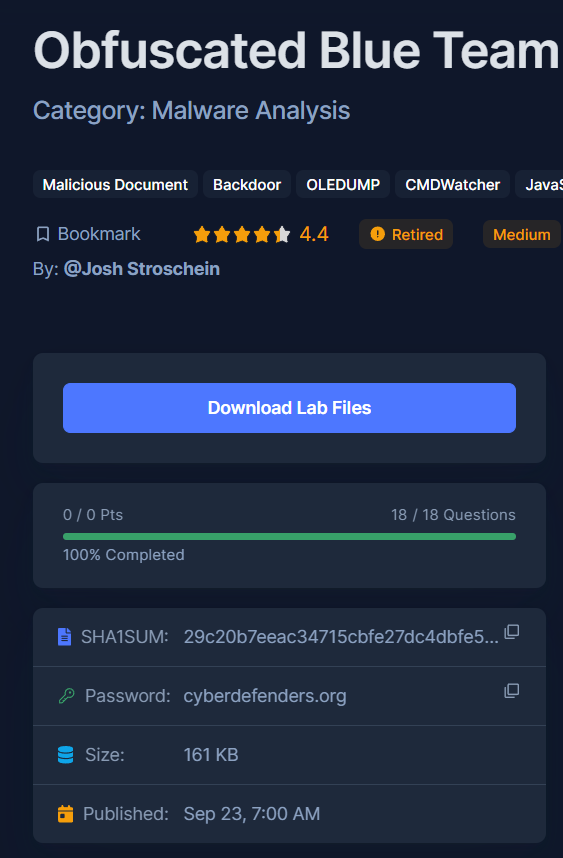
Task: Click the SHA1SUM file document icon
Action: coord(65,637)
